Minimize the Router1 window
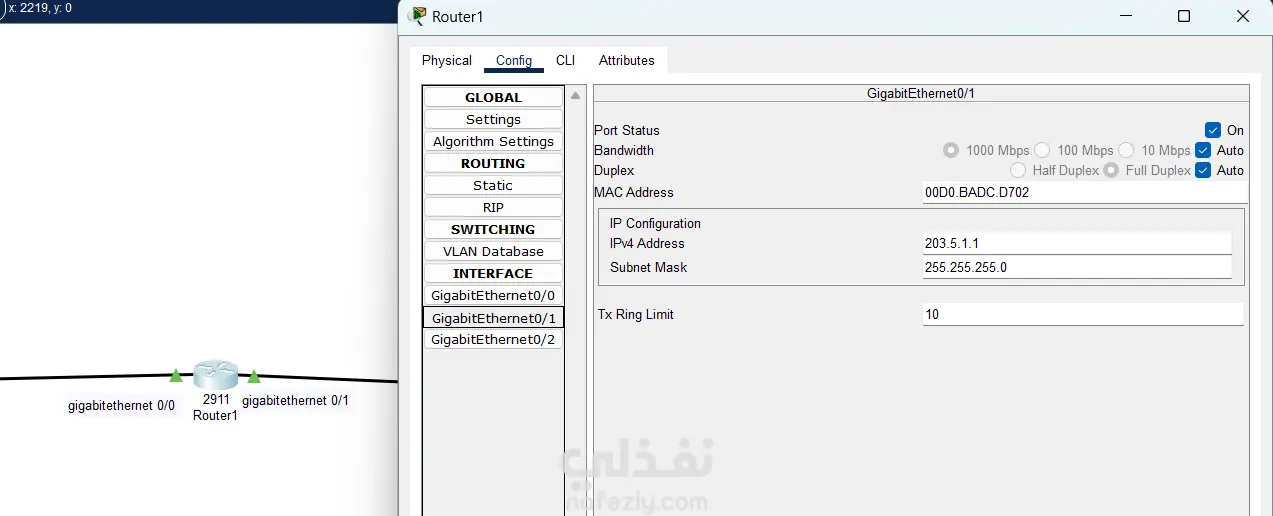 (1126, 16)
